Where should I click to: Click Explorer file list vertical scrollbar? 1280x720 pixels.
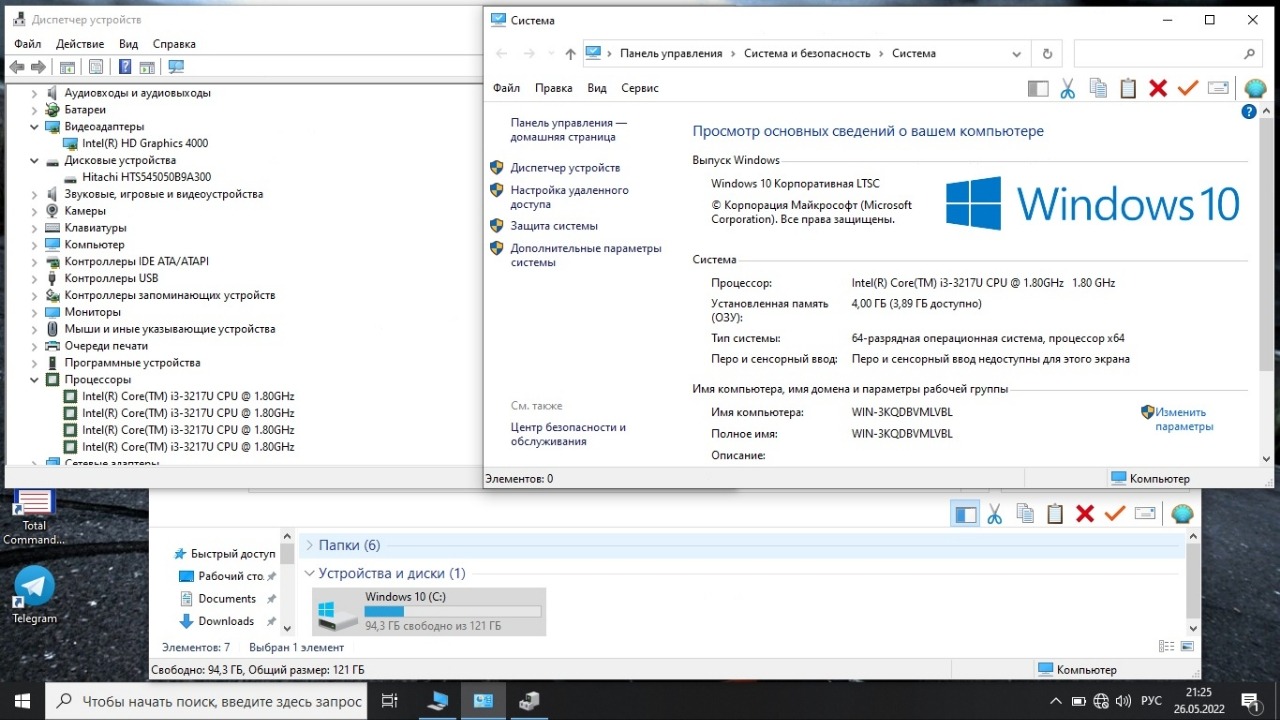pos(1192,583)
